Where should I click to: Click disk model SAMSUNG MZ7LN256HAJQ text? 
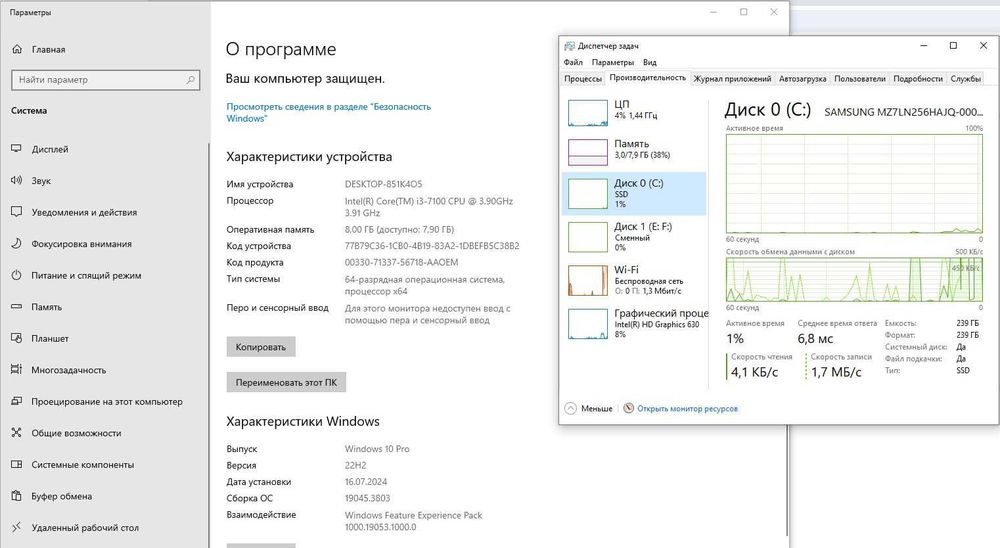(x=903, y=112)
